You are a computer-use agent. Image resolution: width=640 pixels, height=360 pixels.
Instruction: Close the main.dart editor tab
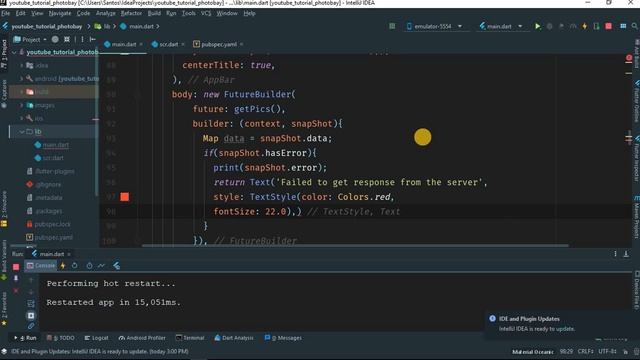141,44
